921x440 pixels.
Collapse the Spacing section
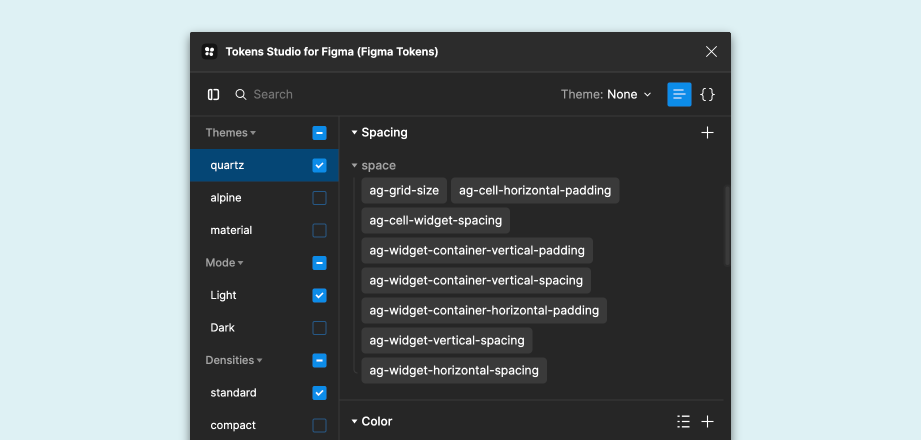click(354, 133)
